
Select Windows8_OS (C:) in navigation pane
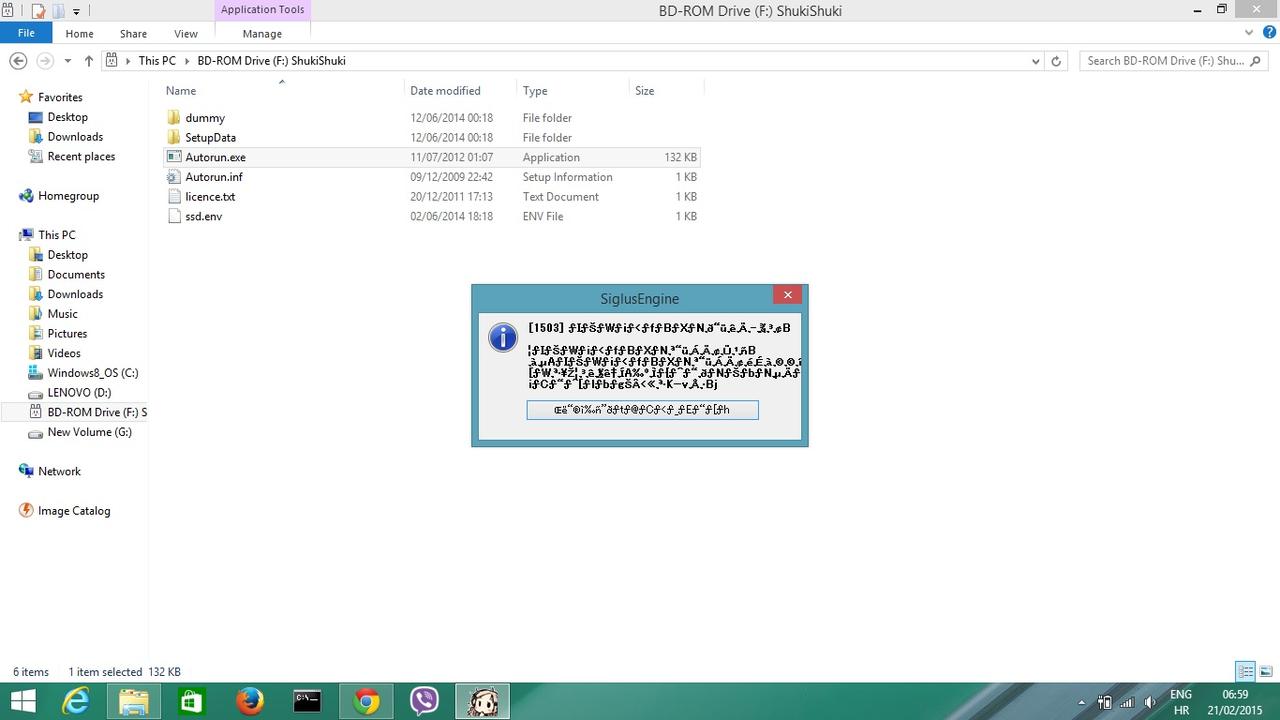click(93, 373)
